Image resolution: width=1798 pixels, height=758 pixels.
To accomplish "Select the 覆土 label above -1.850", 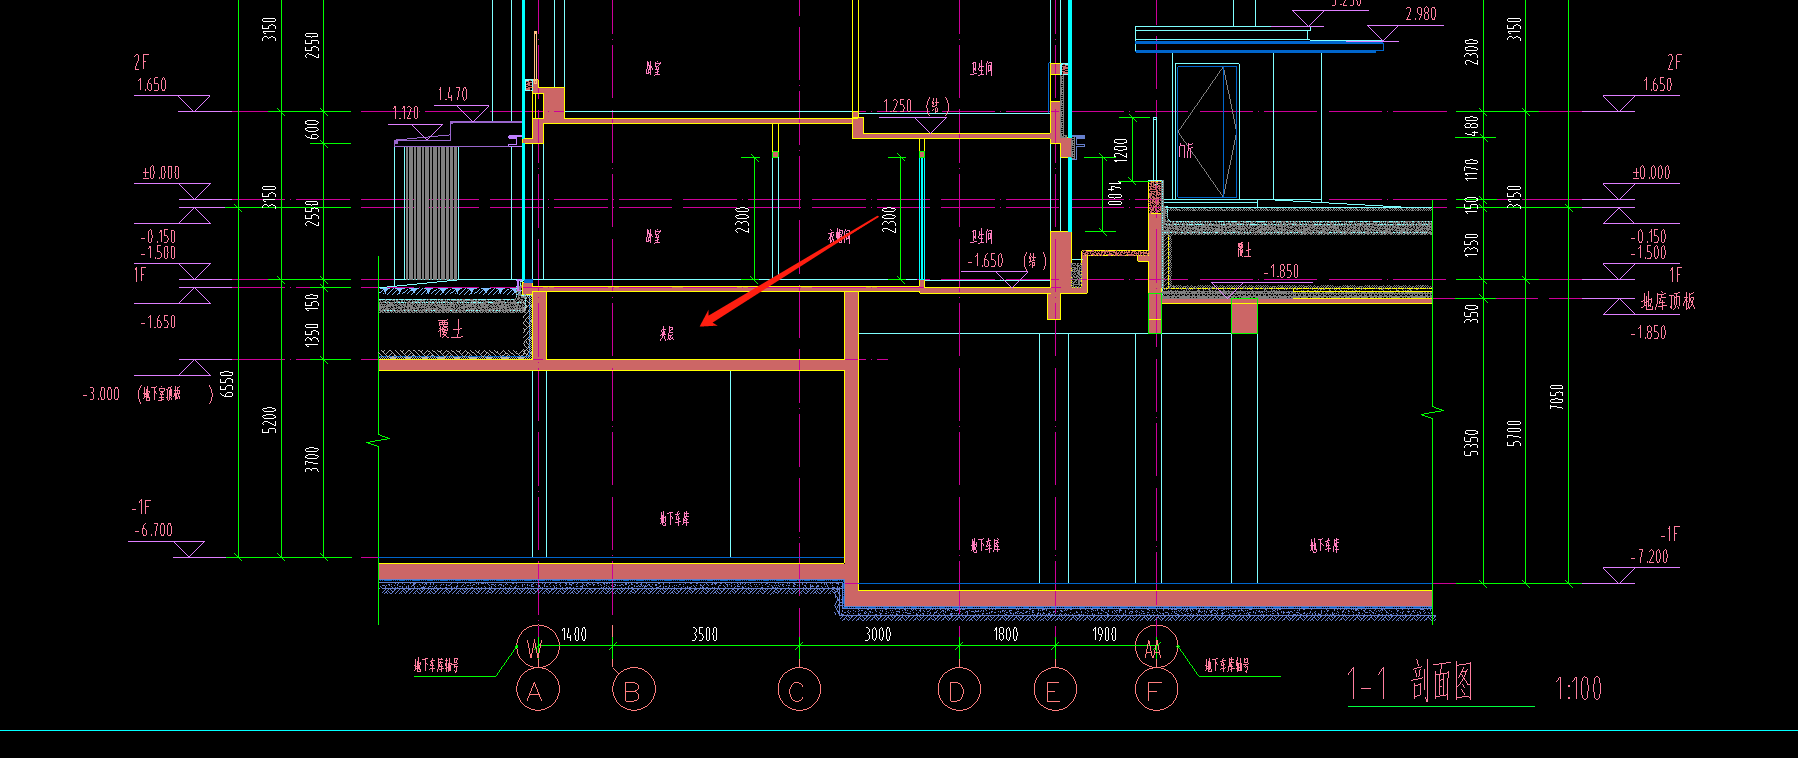I will click(1244, 250).
